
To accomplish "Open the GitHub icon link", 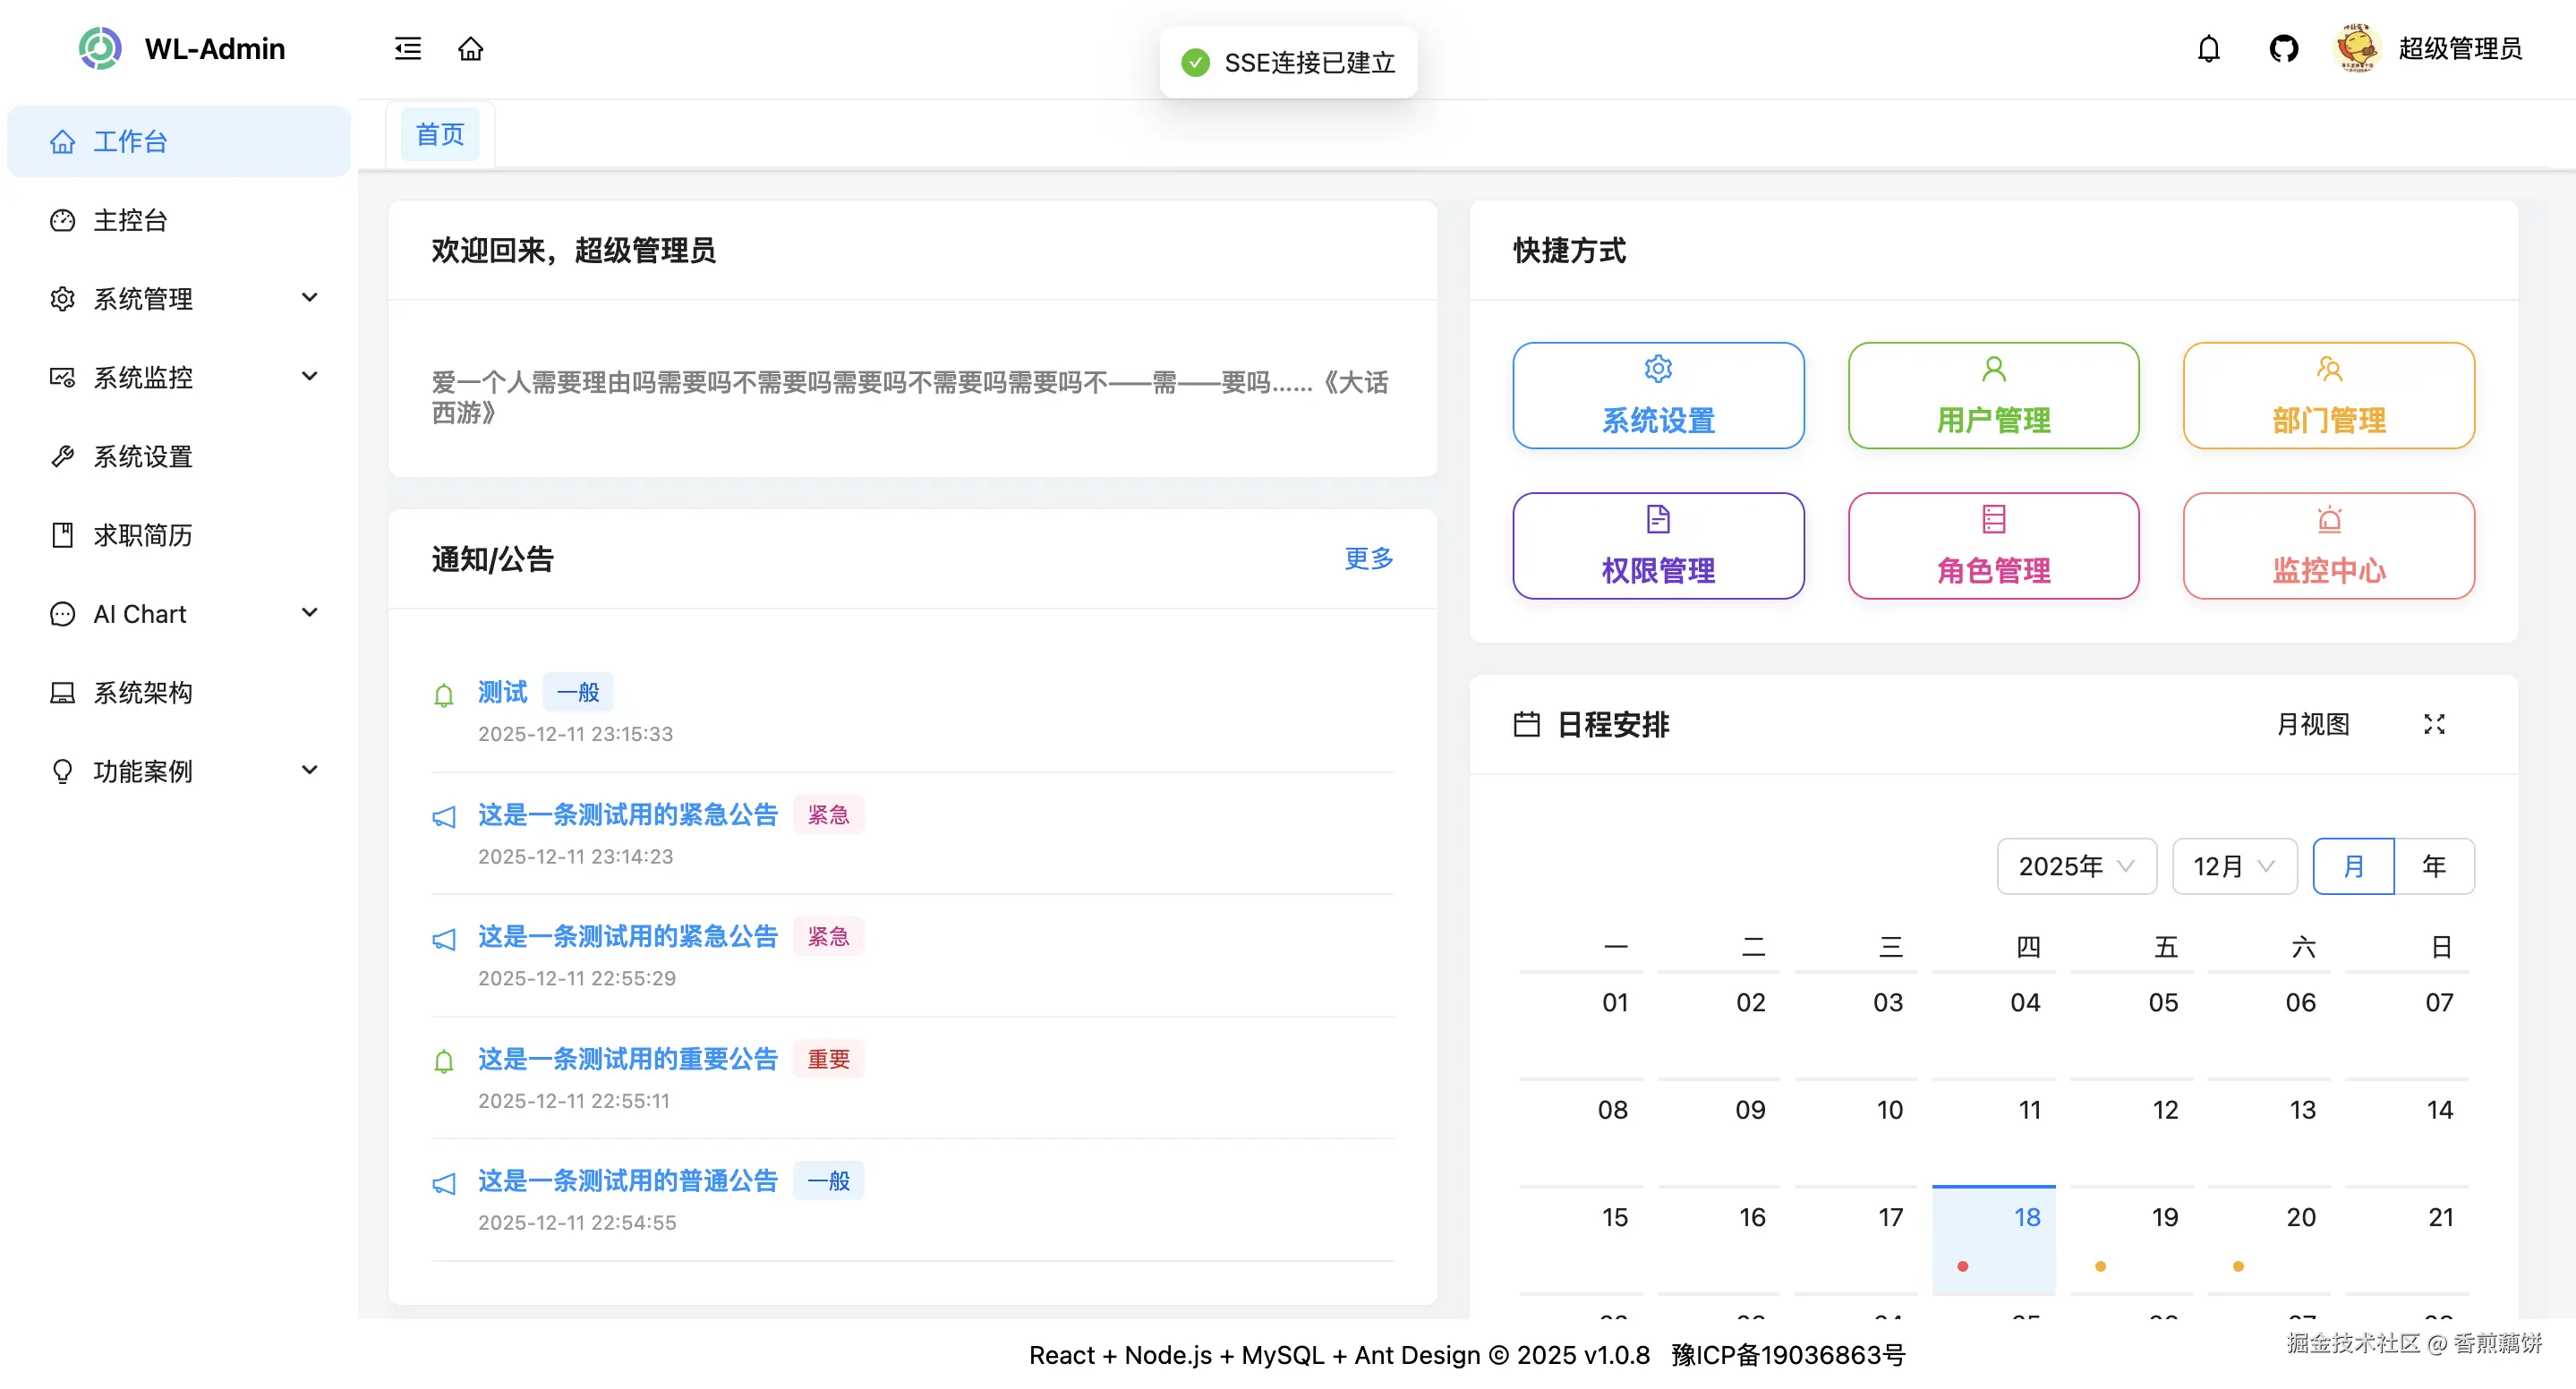I will pyautogui.click(x=2283, y=48).
